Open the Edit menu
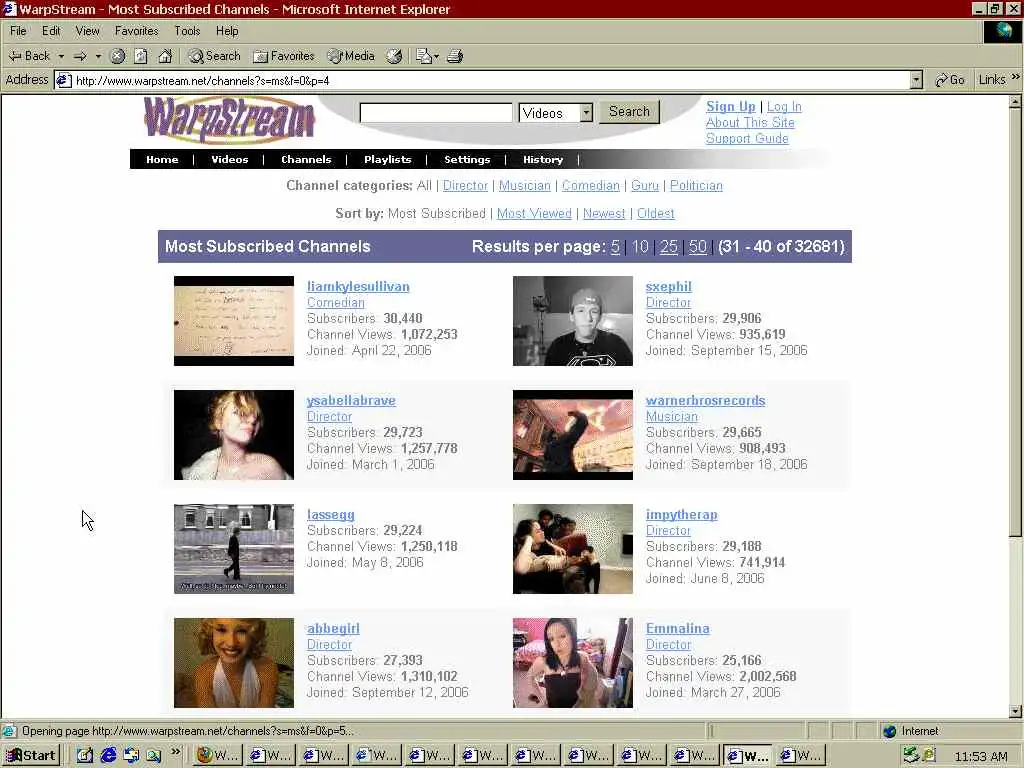 (51, 31)
